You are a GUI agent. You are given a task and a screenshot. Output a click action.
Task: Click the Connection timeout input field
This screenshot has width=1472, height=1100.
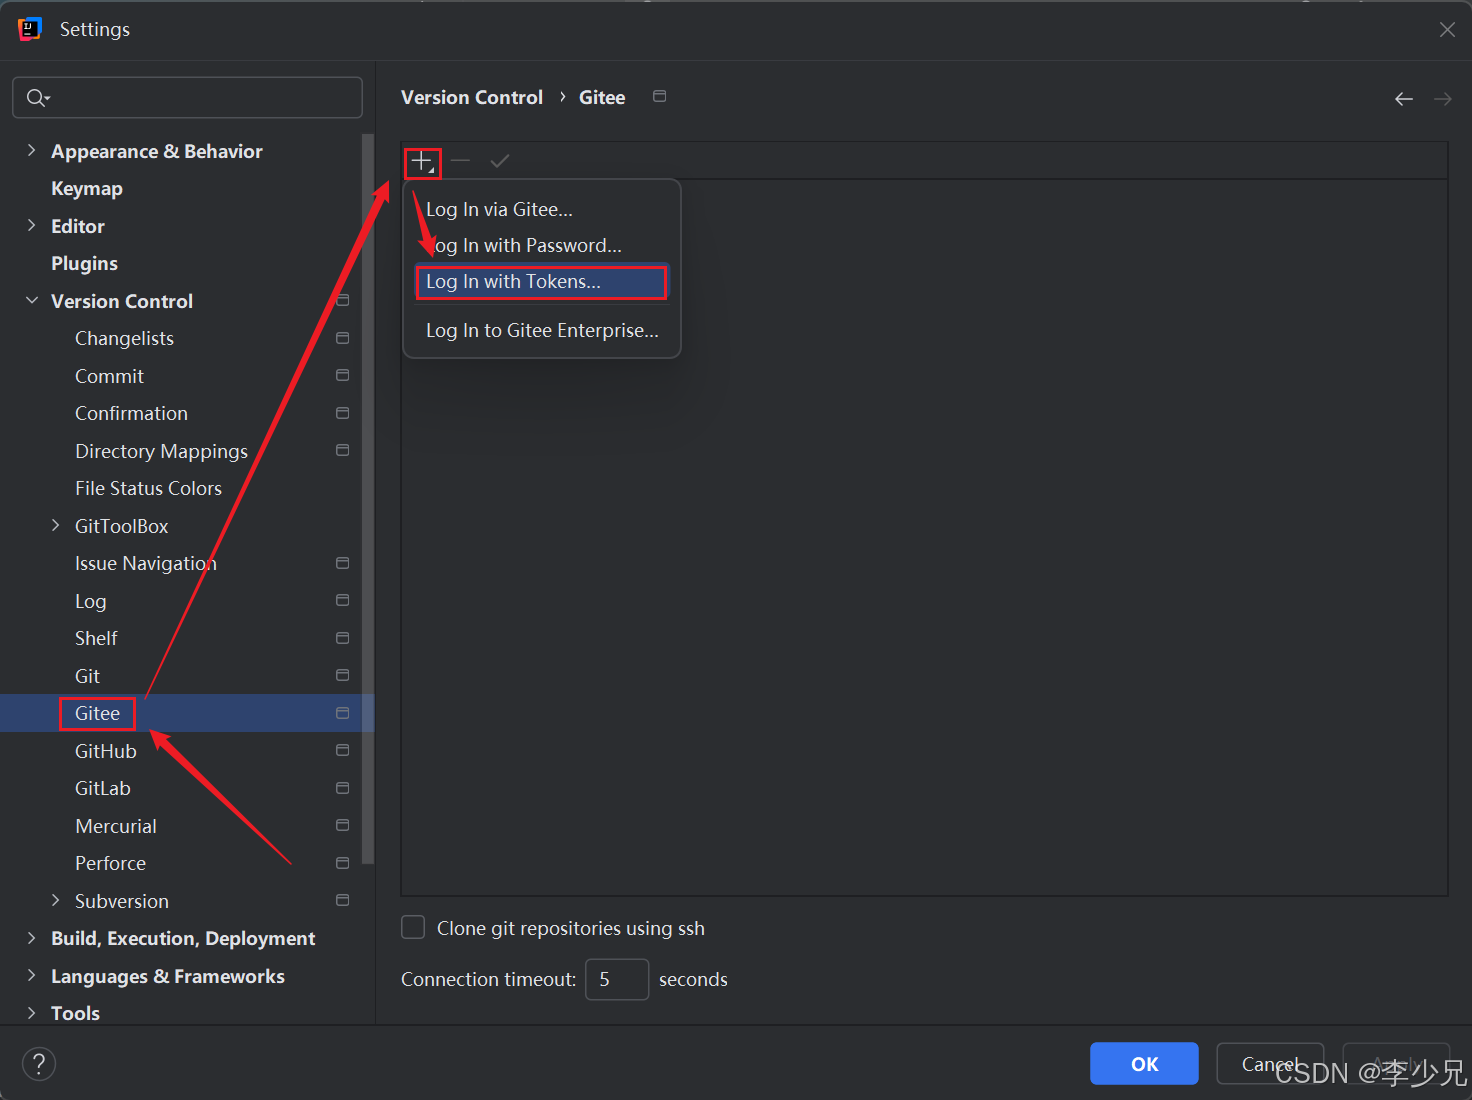616,979
